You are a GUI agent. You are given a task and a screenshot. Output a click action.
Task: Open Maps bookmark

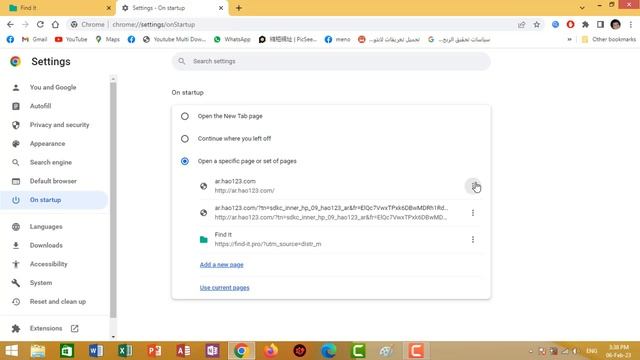point(108,40)
